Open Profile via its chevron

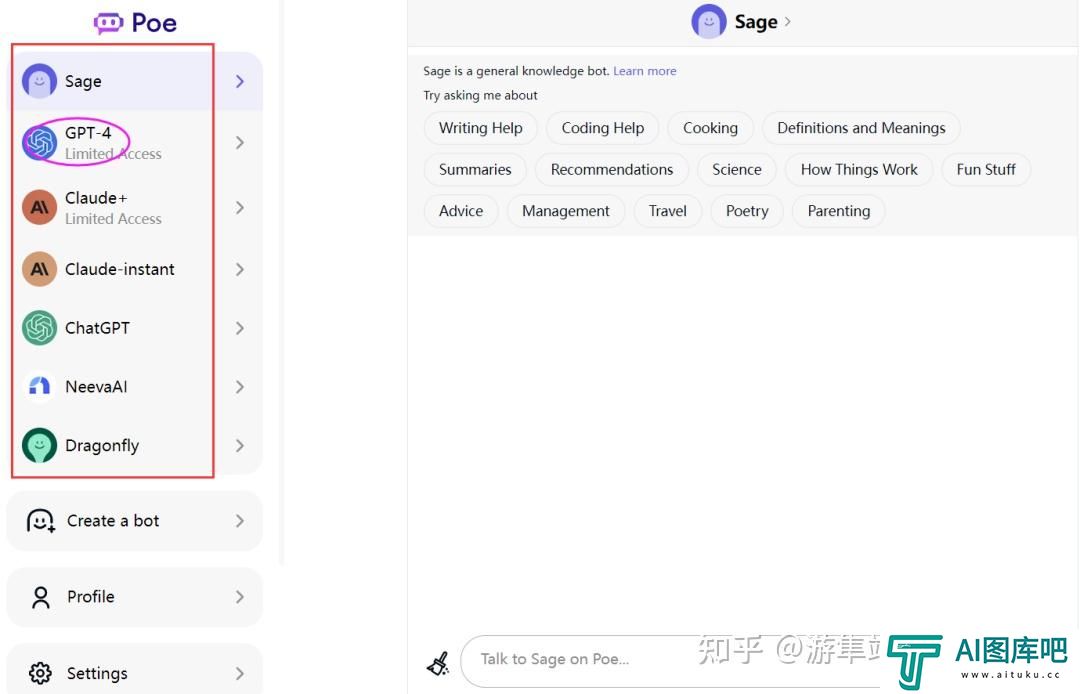click(240, 597)
